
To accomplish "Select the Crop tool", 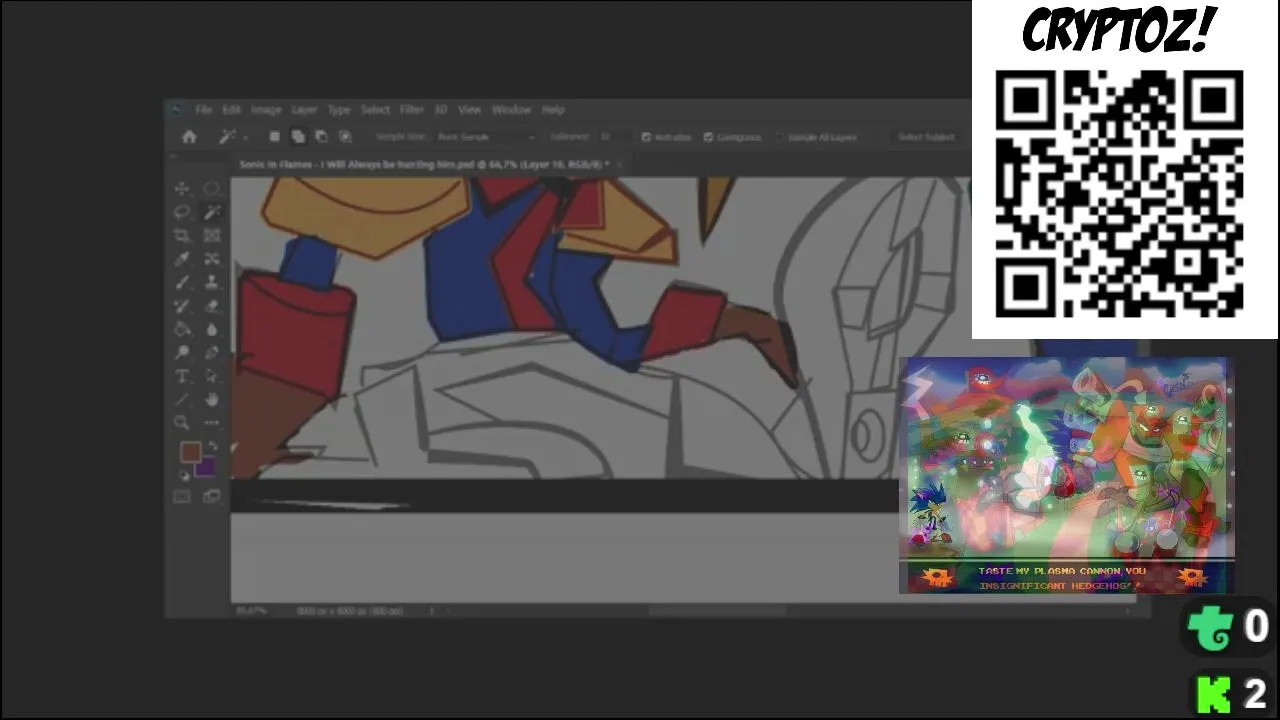I will pos(182,235).
